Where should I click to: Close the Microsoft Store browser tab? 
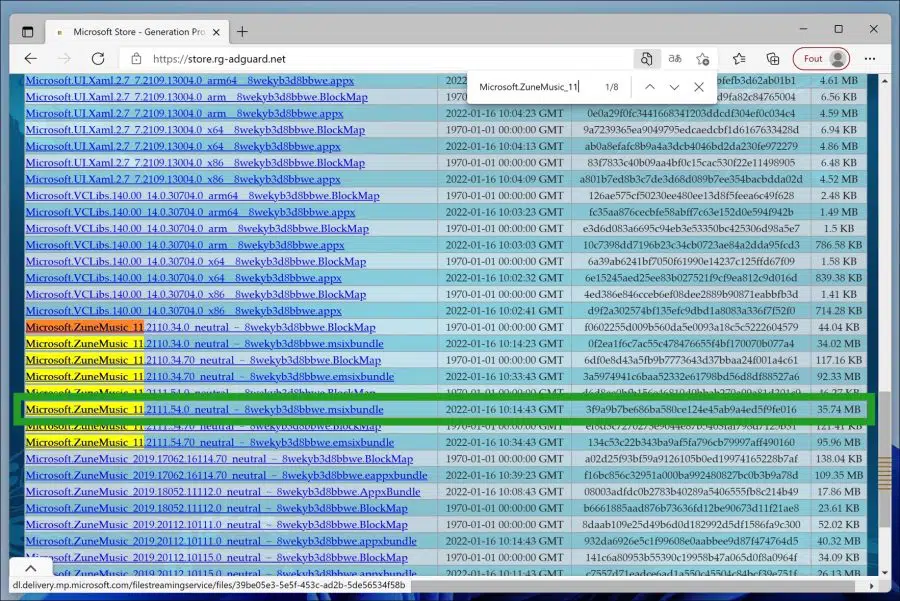tap(216, 32)
